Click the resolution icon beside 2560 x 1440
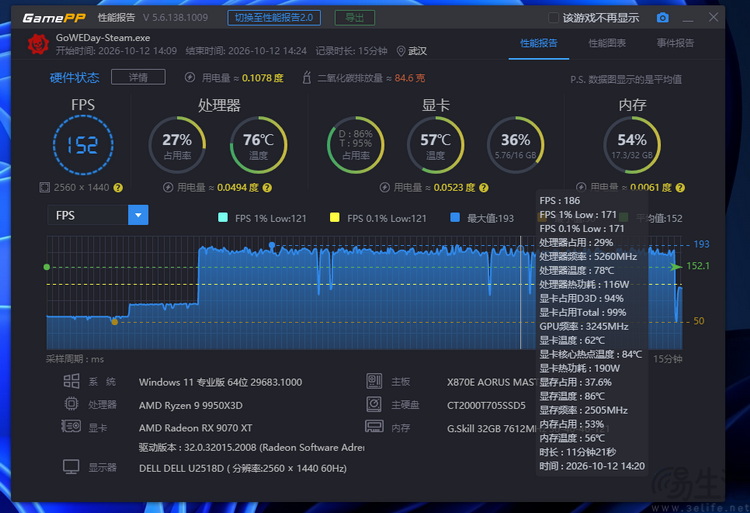The width and height of the screenshot is (750, 513). point(44,187)
